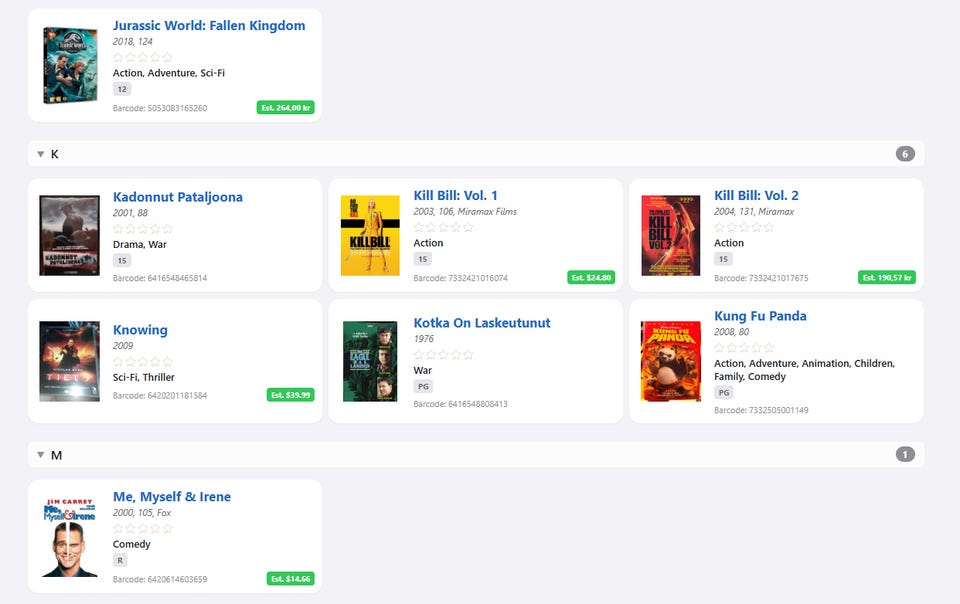Rate Me, Myself & Irene three stars
The width and height of the screenshot is (960, 604).
pos(143,529)
